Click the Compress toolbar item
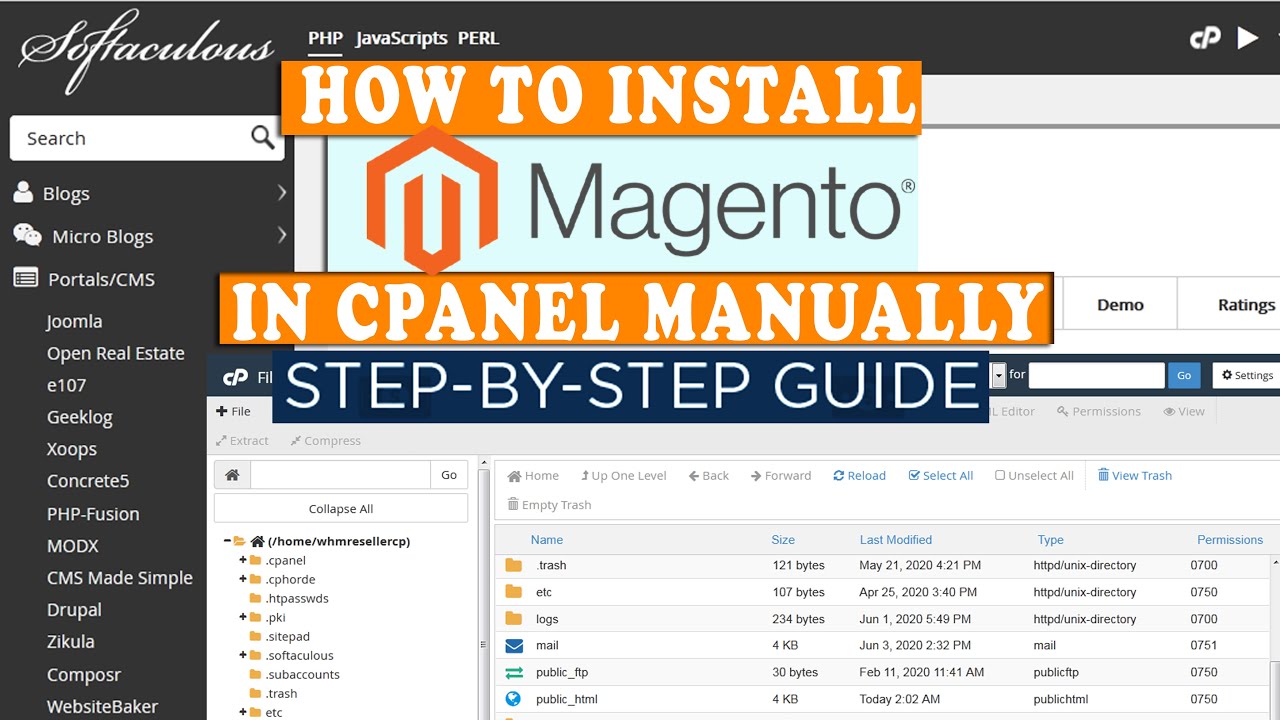 (325, 440)
